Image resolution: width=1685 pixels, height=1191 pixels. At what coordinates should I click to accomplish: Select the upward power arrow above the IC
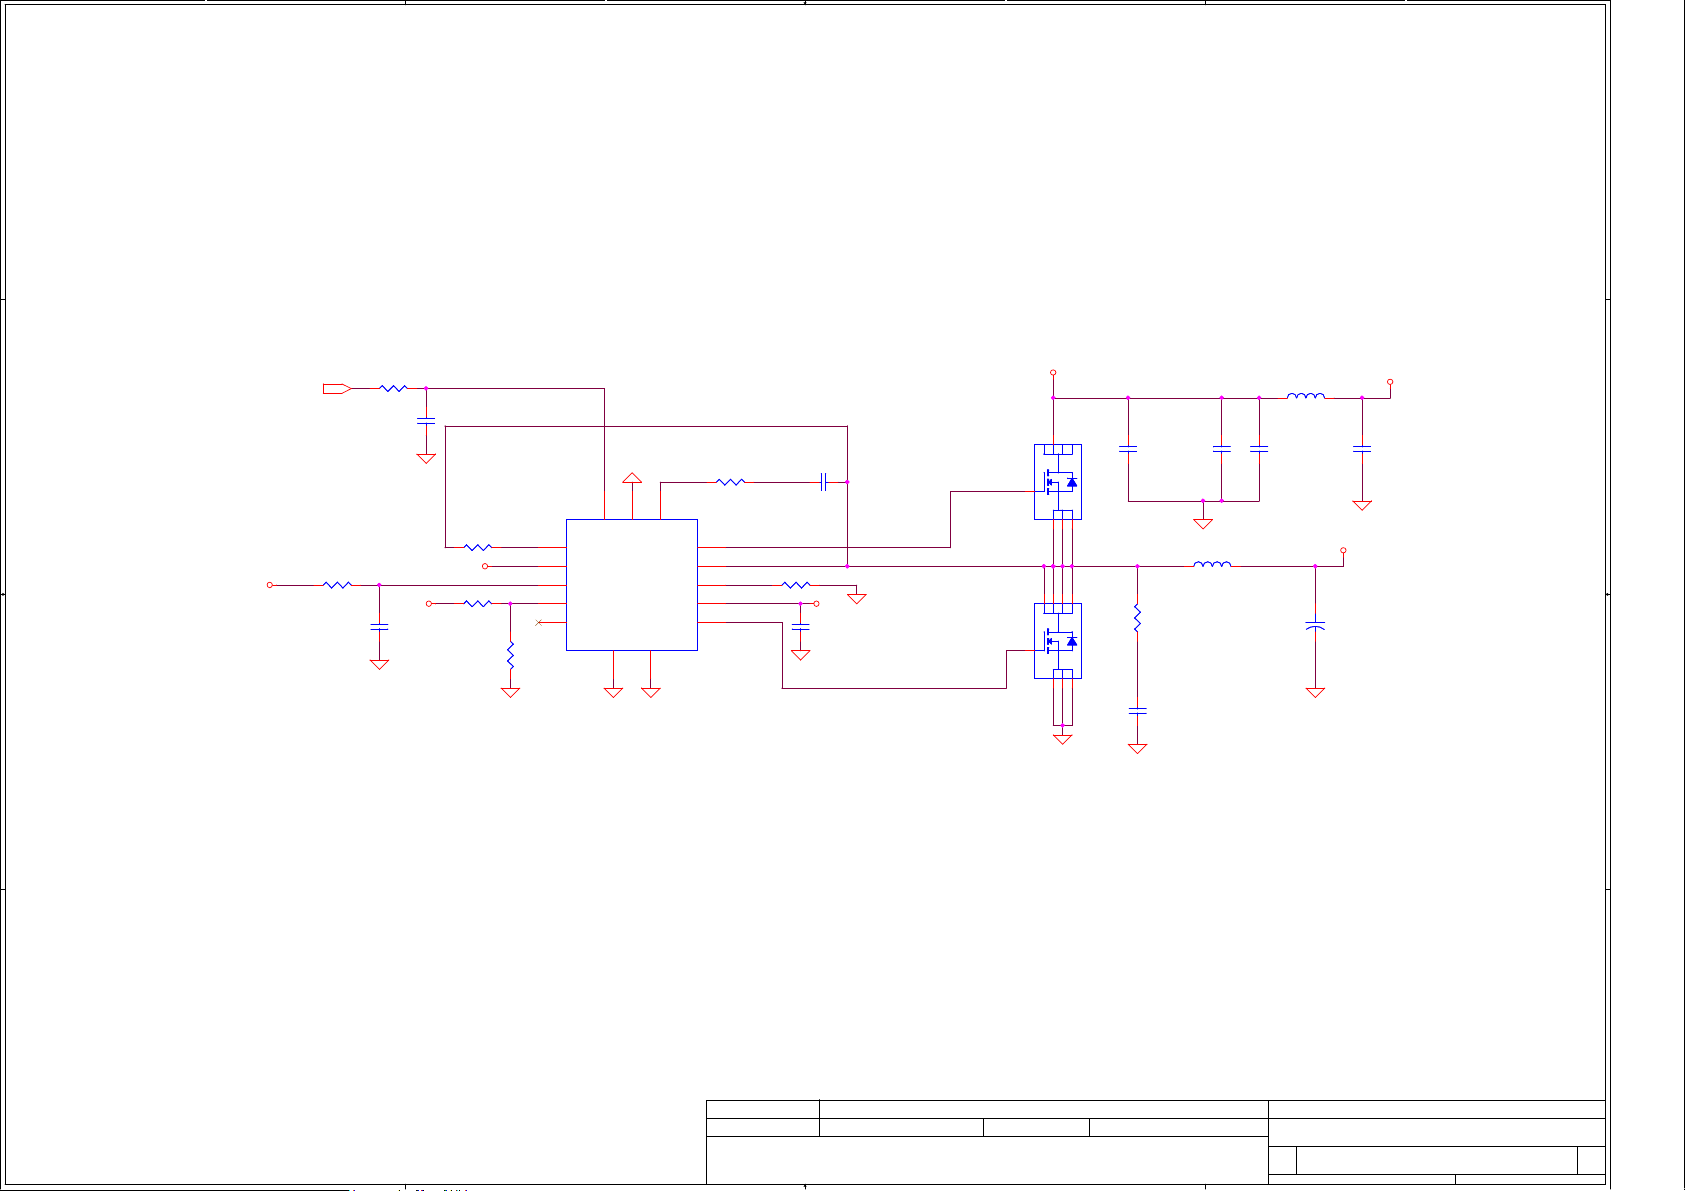(632, 479)
